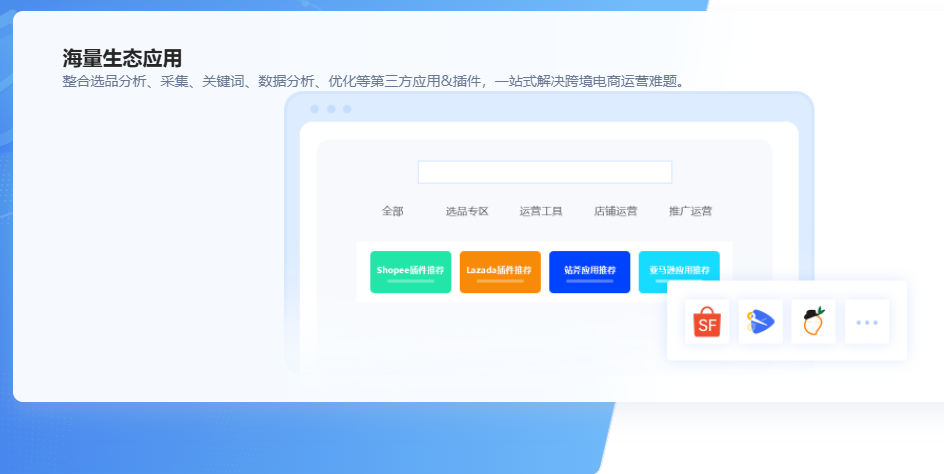Open the blue scissors tag app icon
The height and width of the screenshot is (474, 944).
click(760, 322)
